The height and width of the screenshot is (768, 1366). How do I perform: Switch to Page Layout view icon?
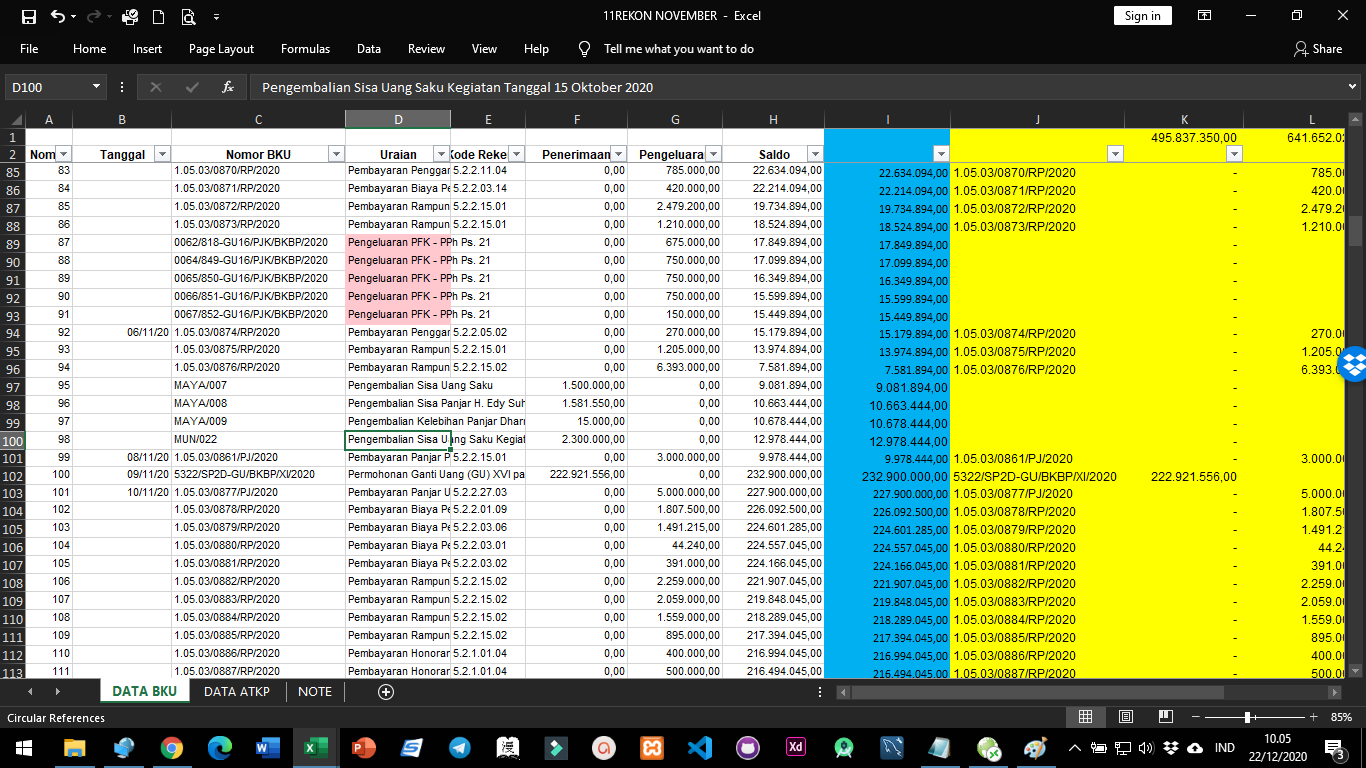click(1125, 717)
